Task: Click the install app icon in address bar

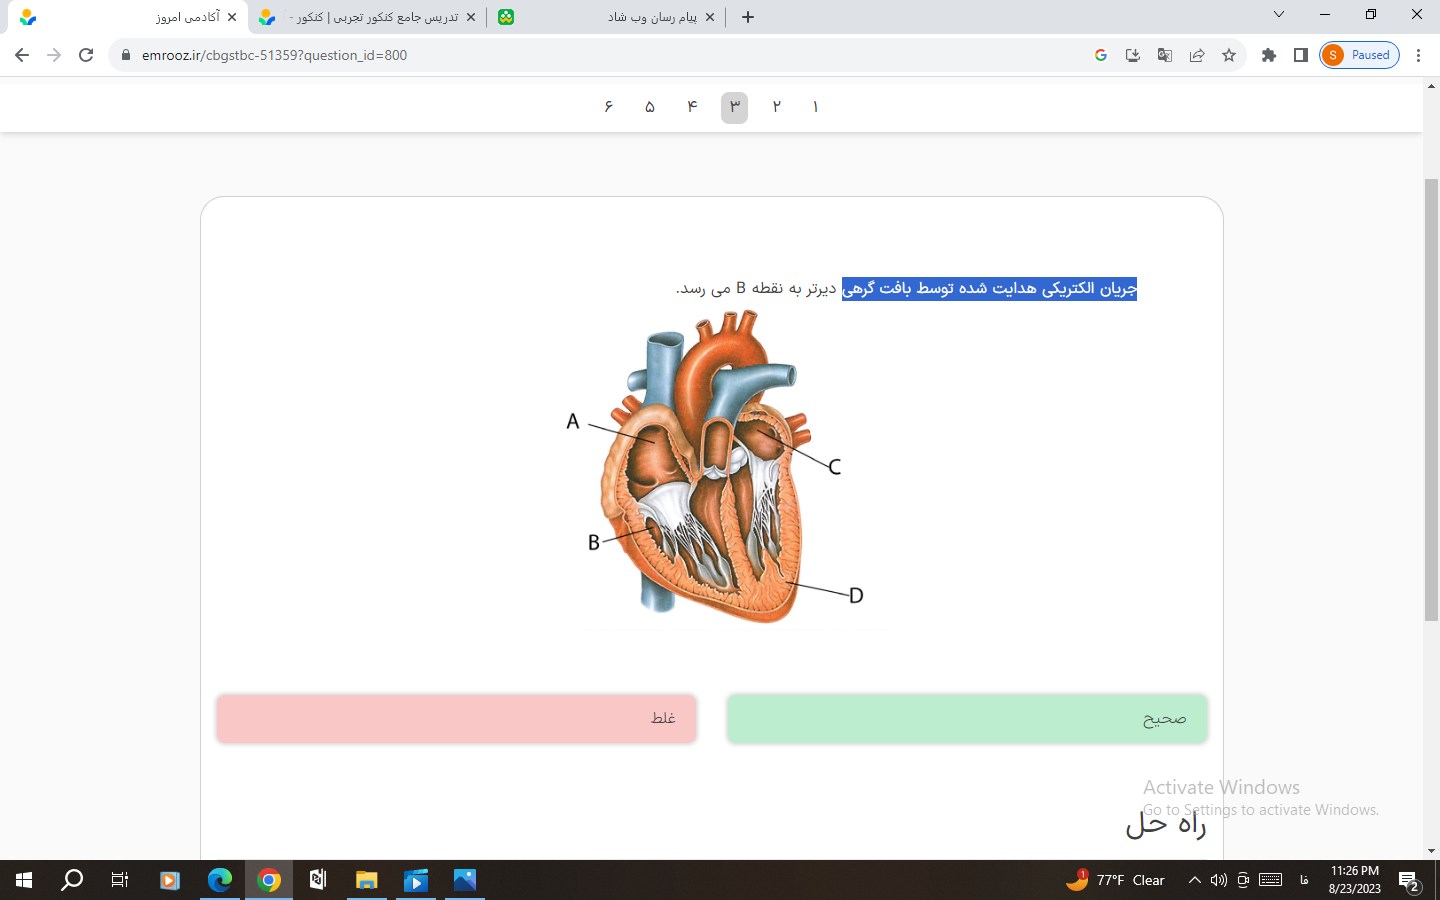Action: (x=1132, y=55)
